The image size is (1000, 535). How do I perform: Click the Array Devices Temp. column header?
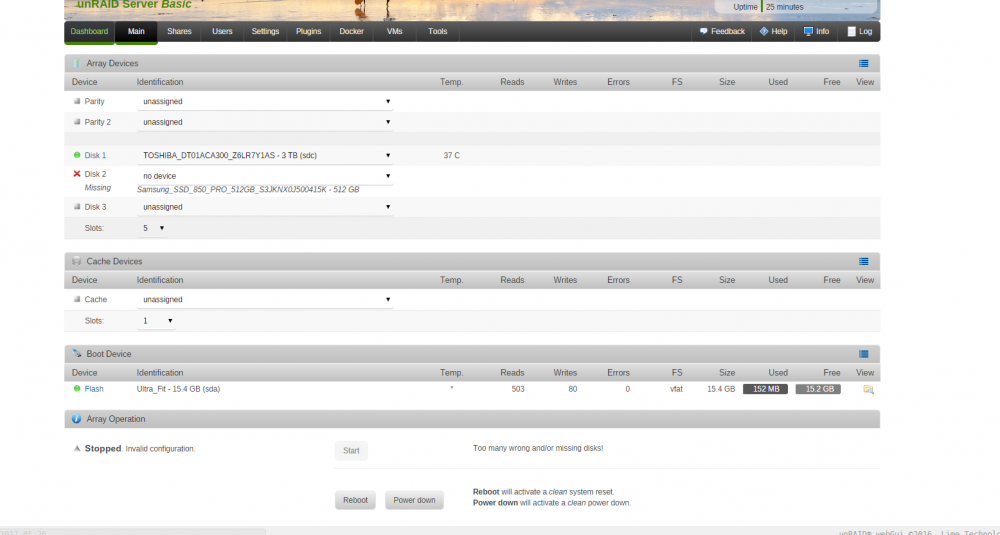452,82
